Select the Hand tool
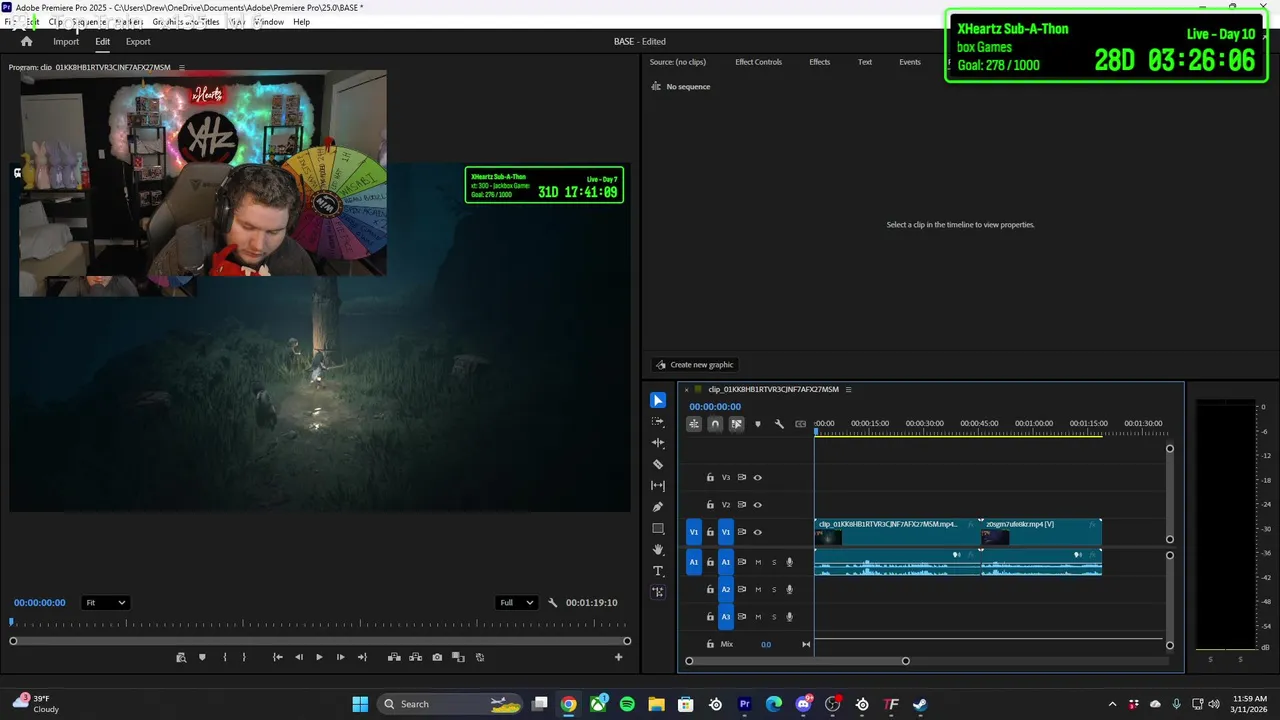 658,550
